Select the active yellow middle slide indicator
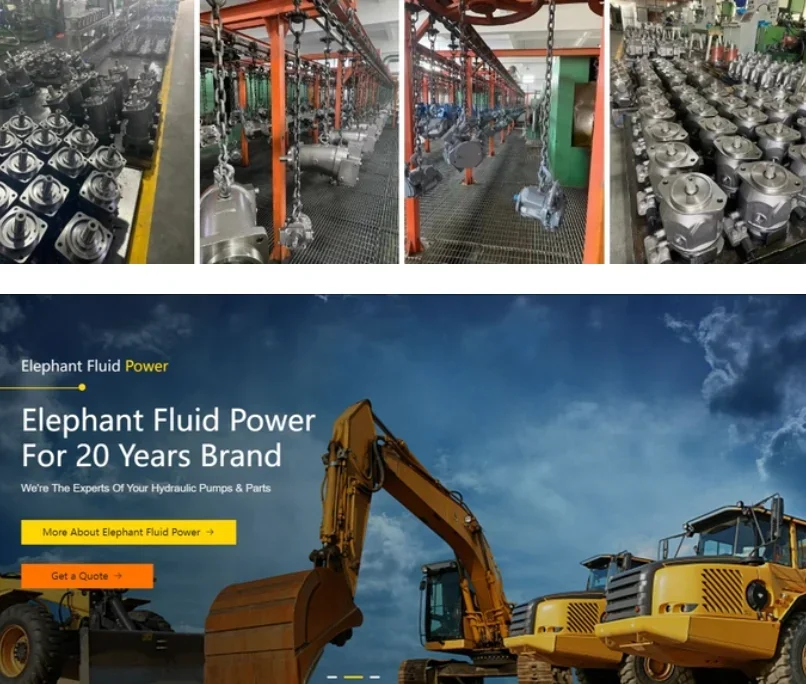This screenshot has width=806, height=684. pos(353,677)
